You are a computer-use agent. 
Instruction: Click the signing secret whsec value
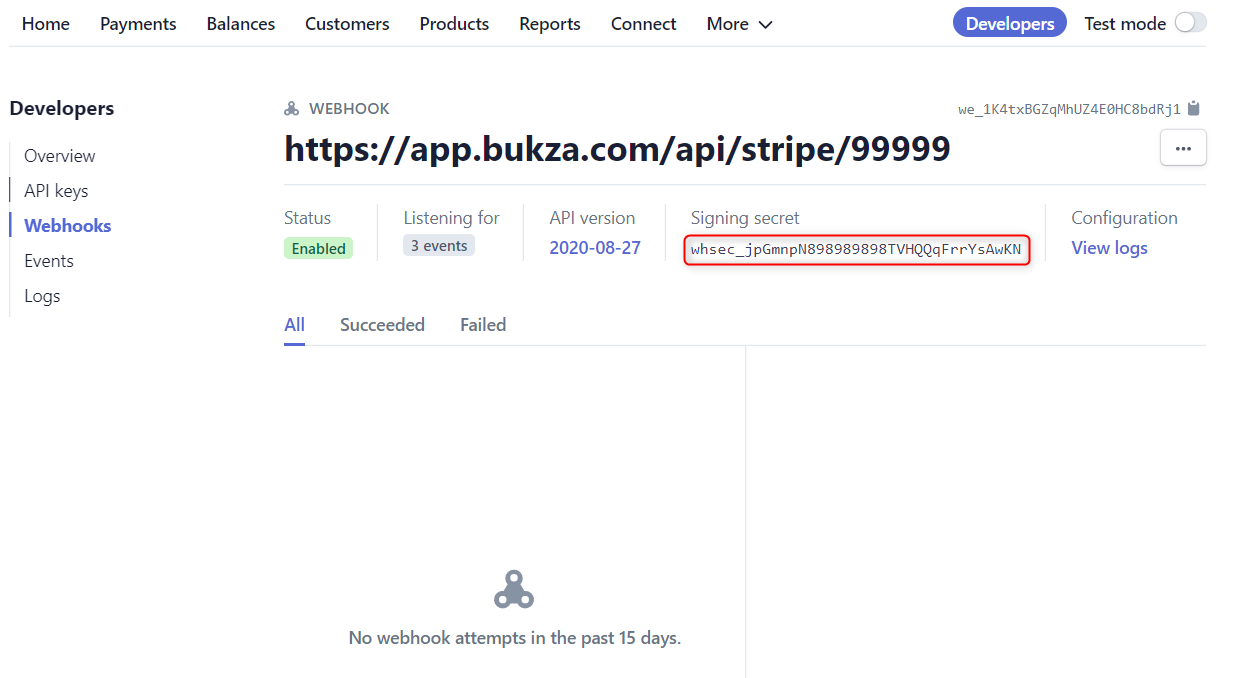[856, 249]
